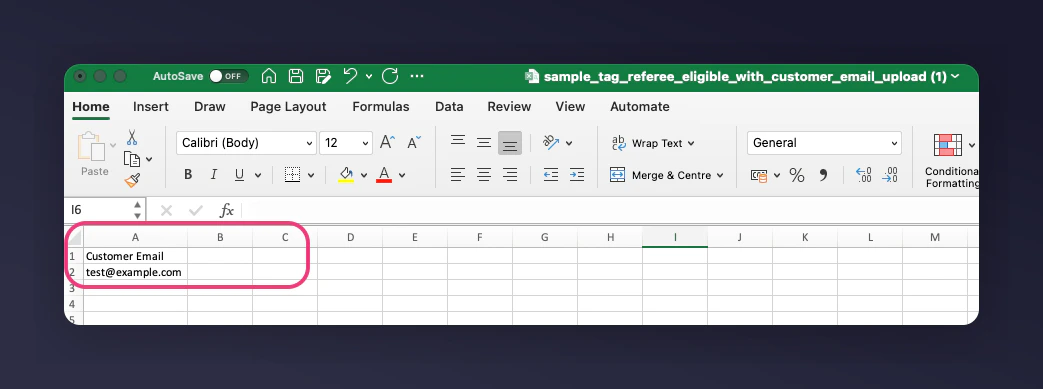1043x389 pixels.
Task: Open the Insert tab
Action: pos(151,106)
